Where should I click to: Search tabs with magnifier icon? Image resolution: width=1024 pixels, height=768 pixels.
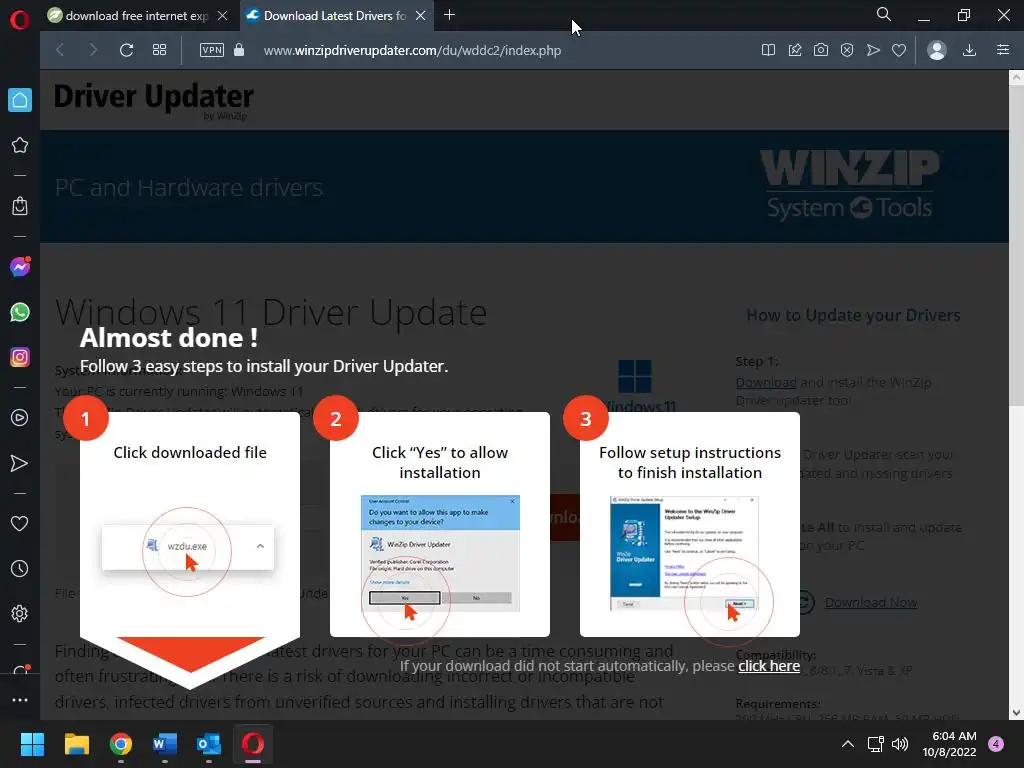point(884,14)
